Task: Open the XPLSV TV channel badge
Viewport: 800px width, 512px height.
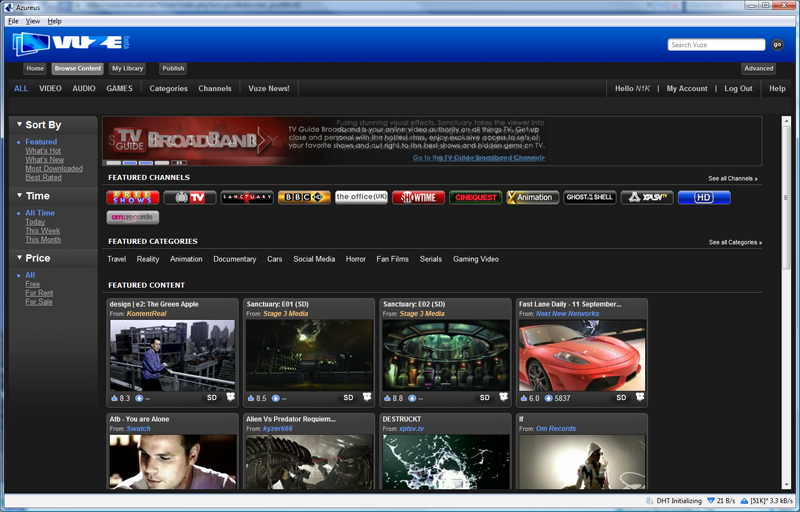Action: coord(647,197)
